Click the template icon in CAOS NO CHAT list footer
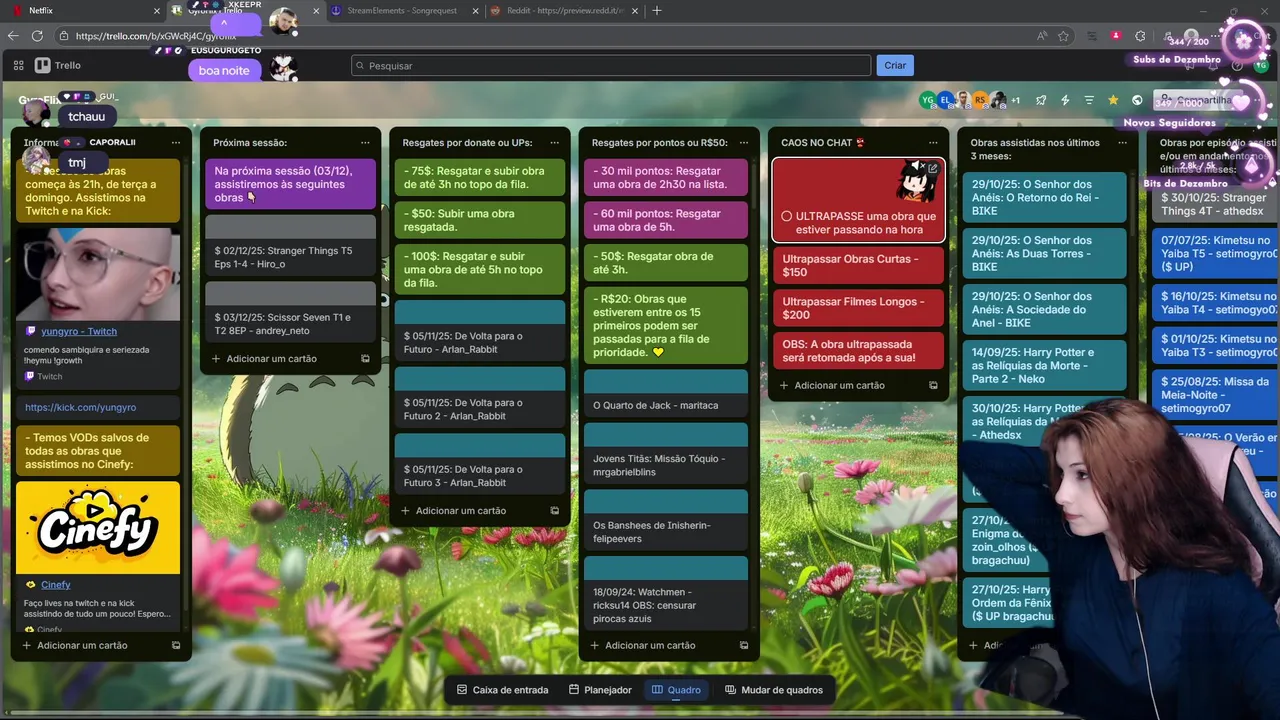 tap(933, 386)
